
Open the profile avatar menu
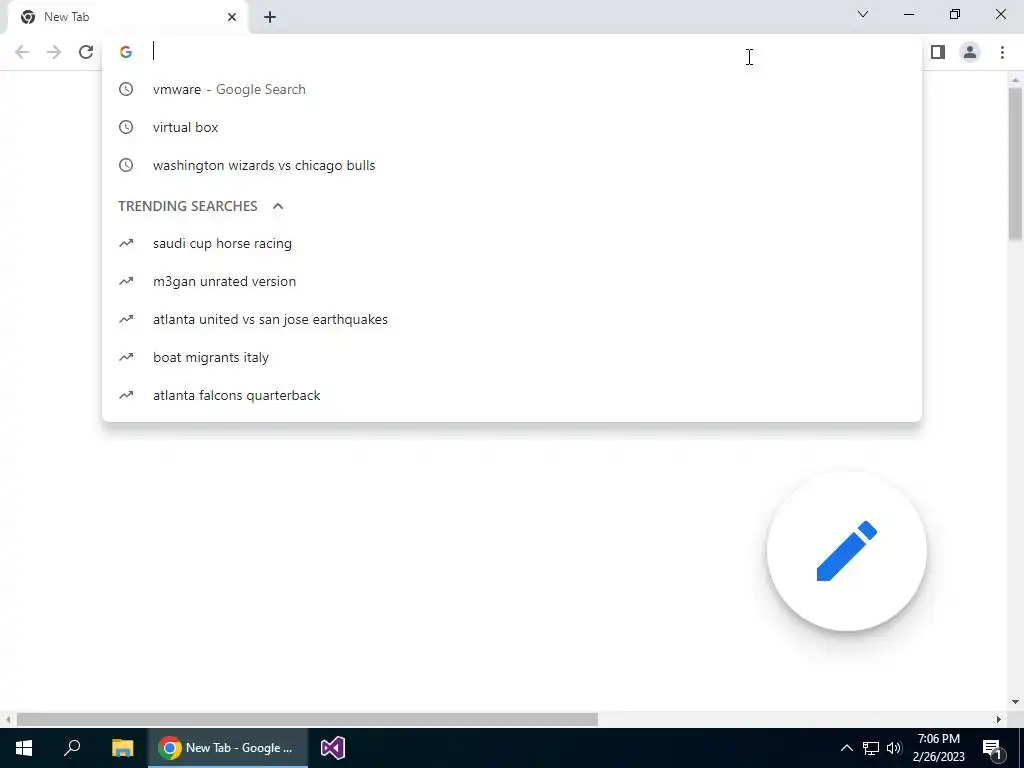click(x=970, y=52)
